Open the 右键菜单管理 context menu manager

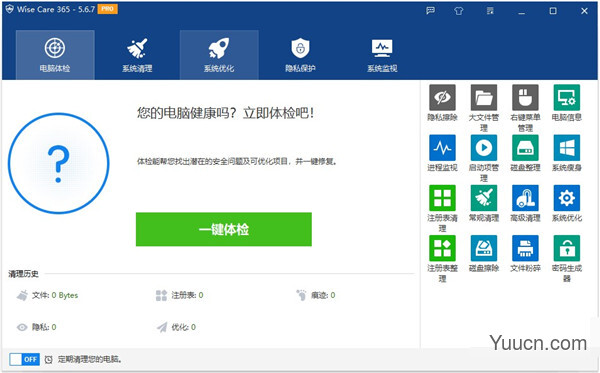[525, 98]
